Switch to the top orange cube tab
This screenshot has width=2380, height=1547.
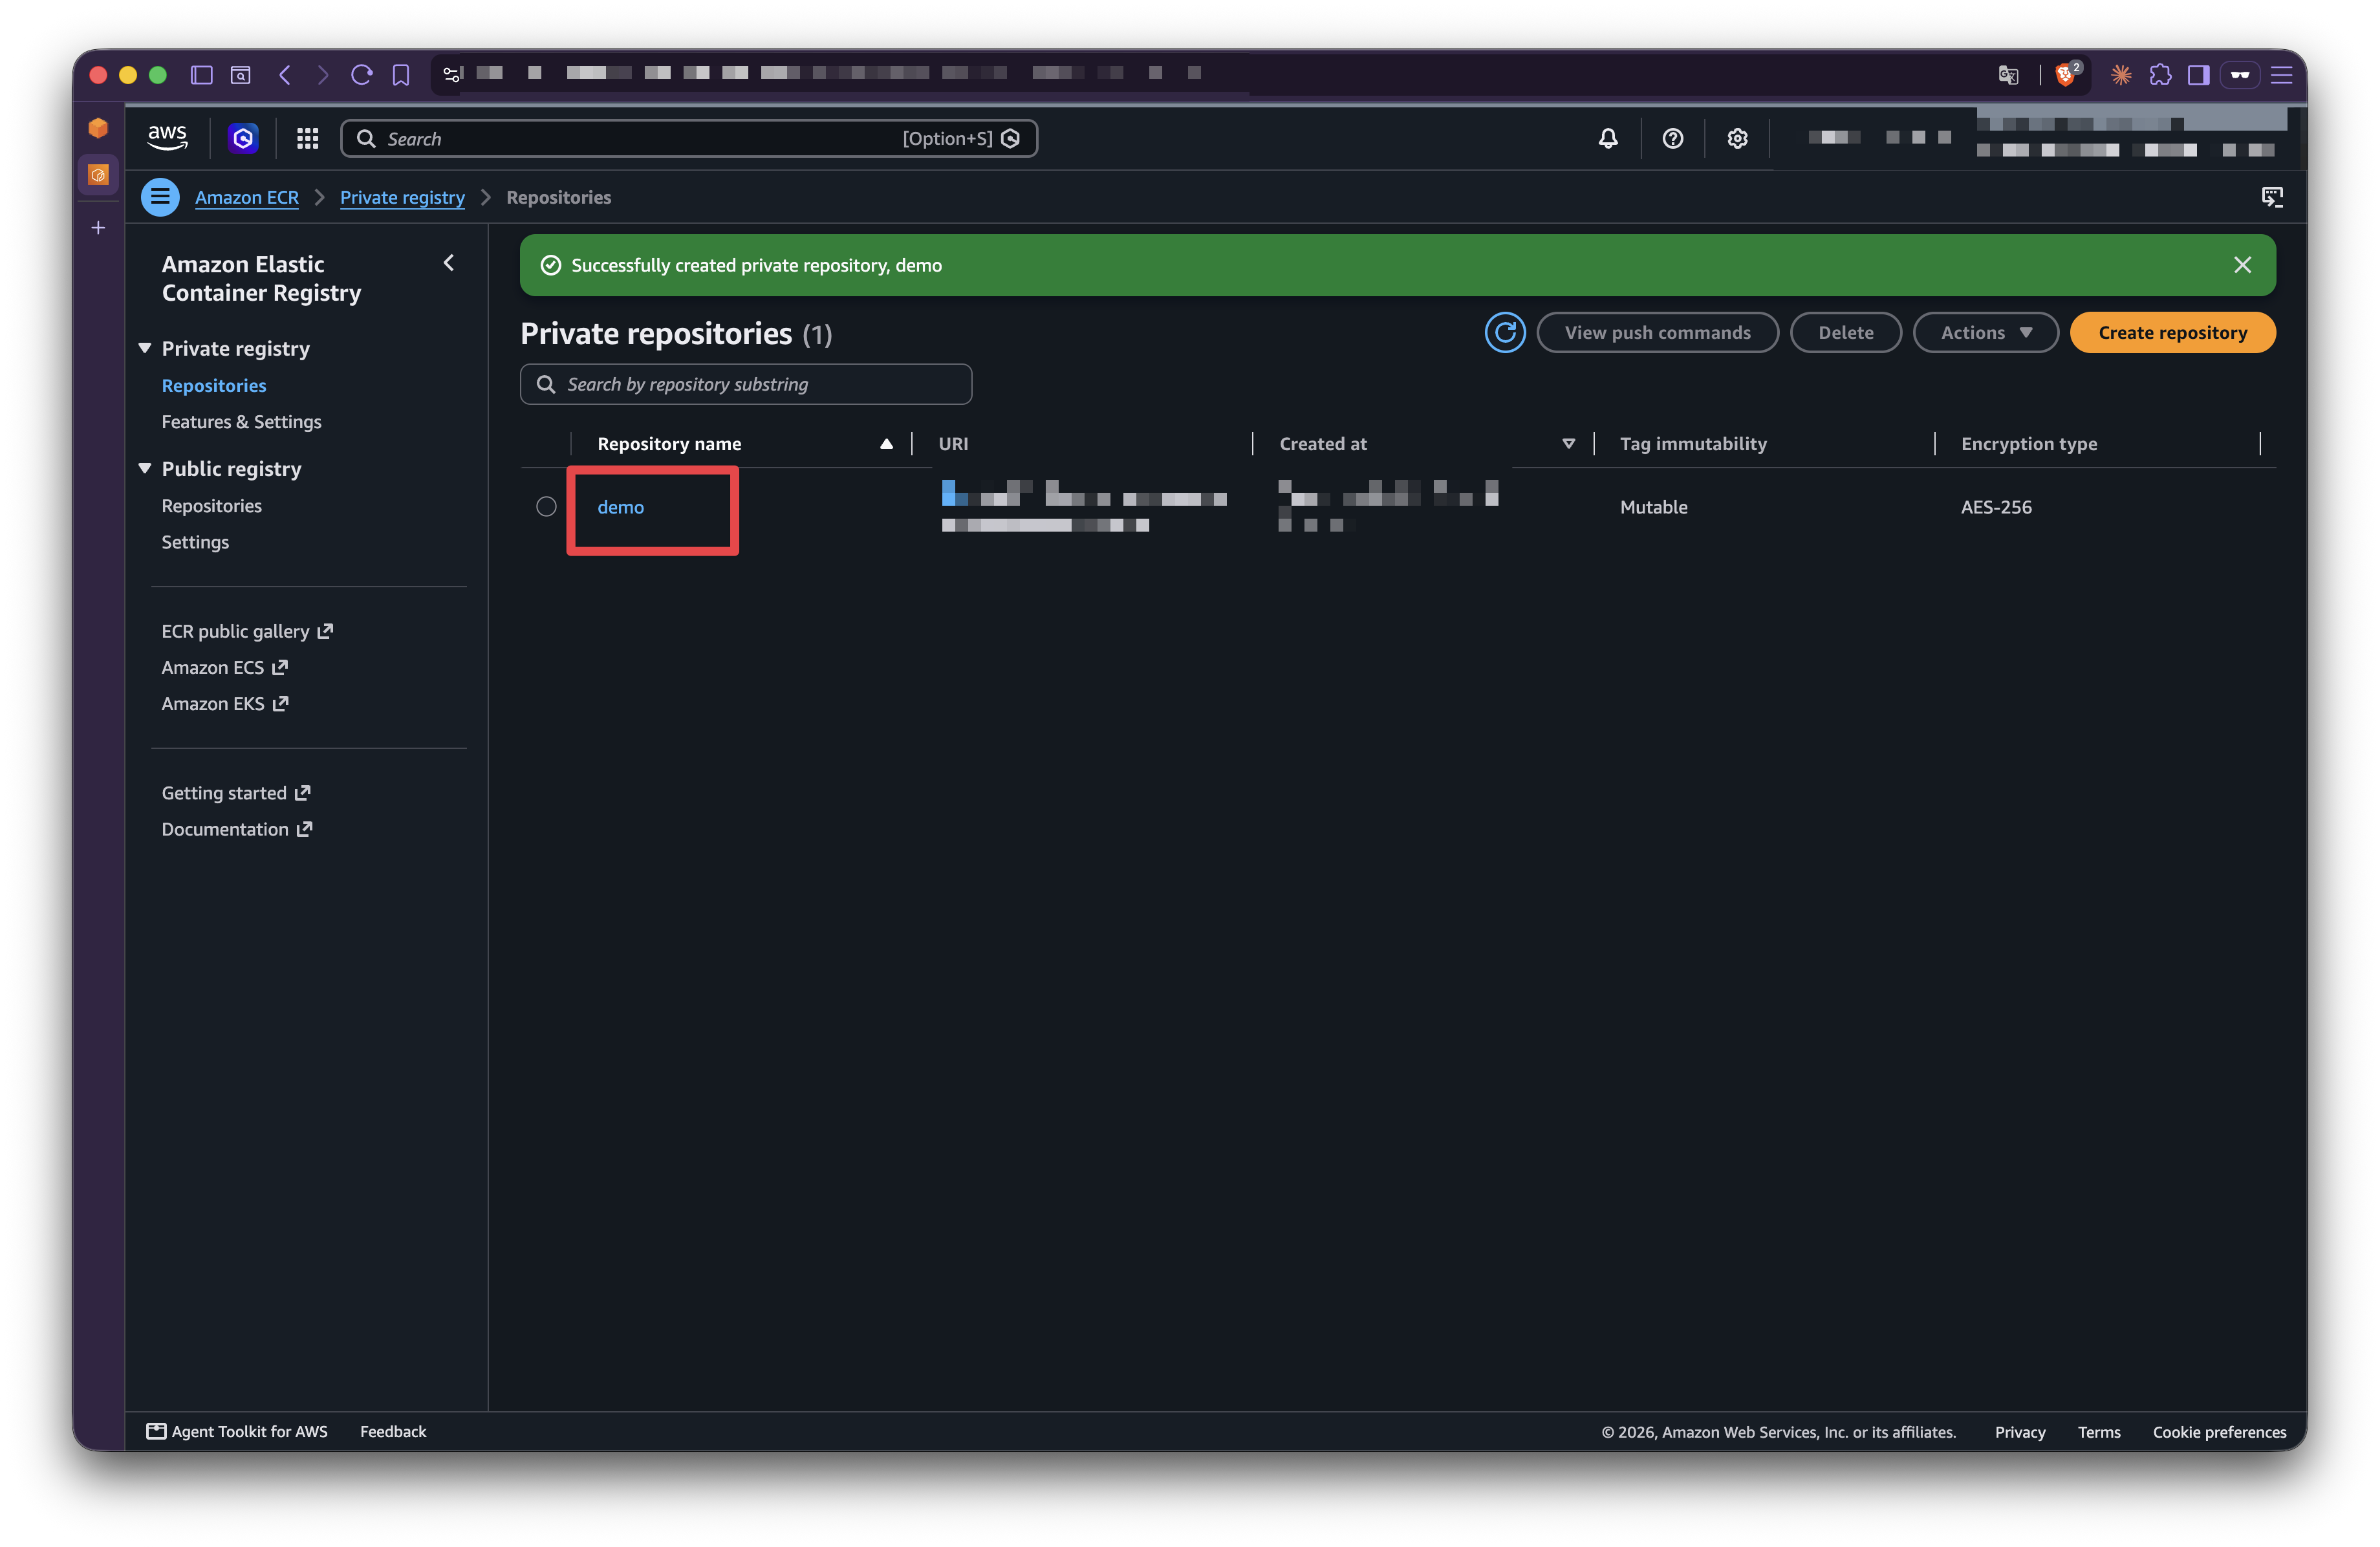click(98, 128)
